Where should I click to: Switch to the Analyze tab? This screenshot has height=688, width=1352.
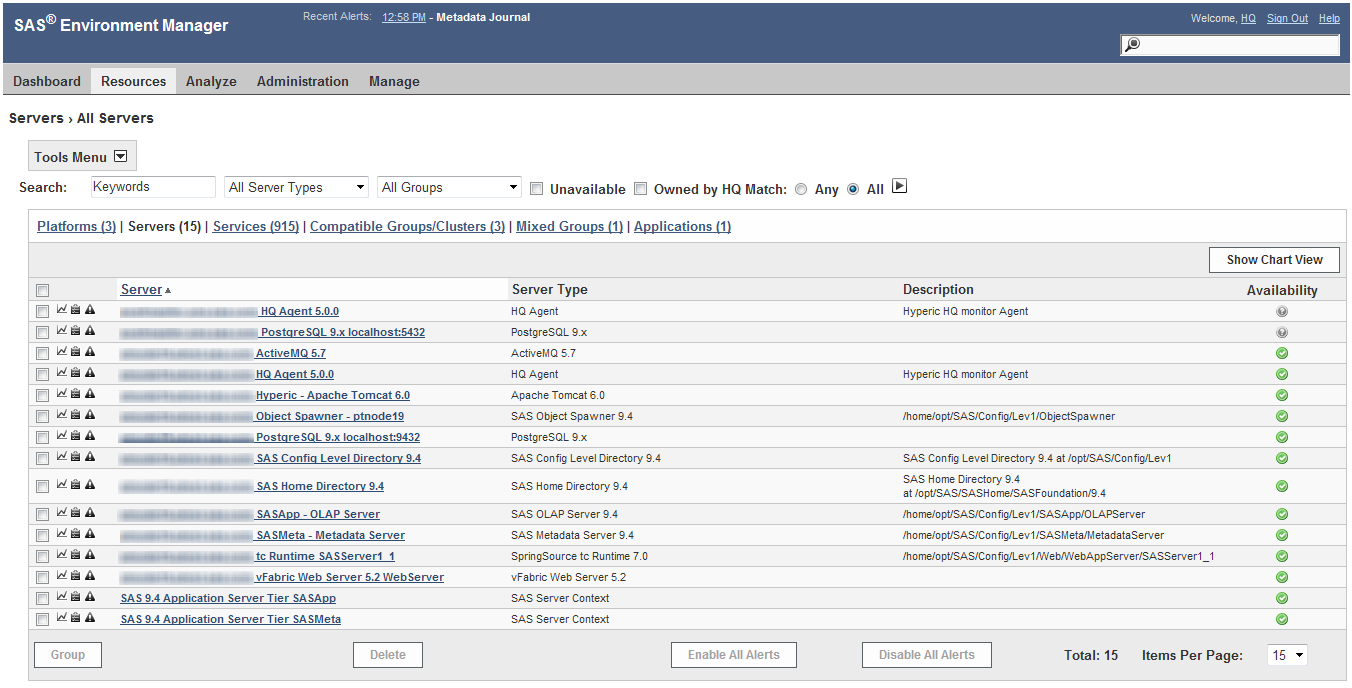(210, 81)
